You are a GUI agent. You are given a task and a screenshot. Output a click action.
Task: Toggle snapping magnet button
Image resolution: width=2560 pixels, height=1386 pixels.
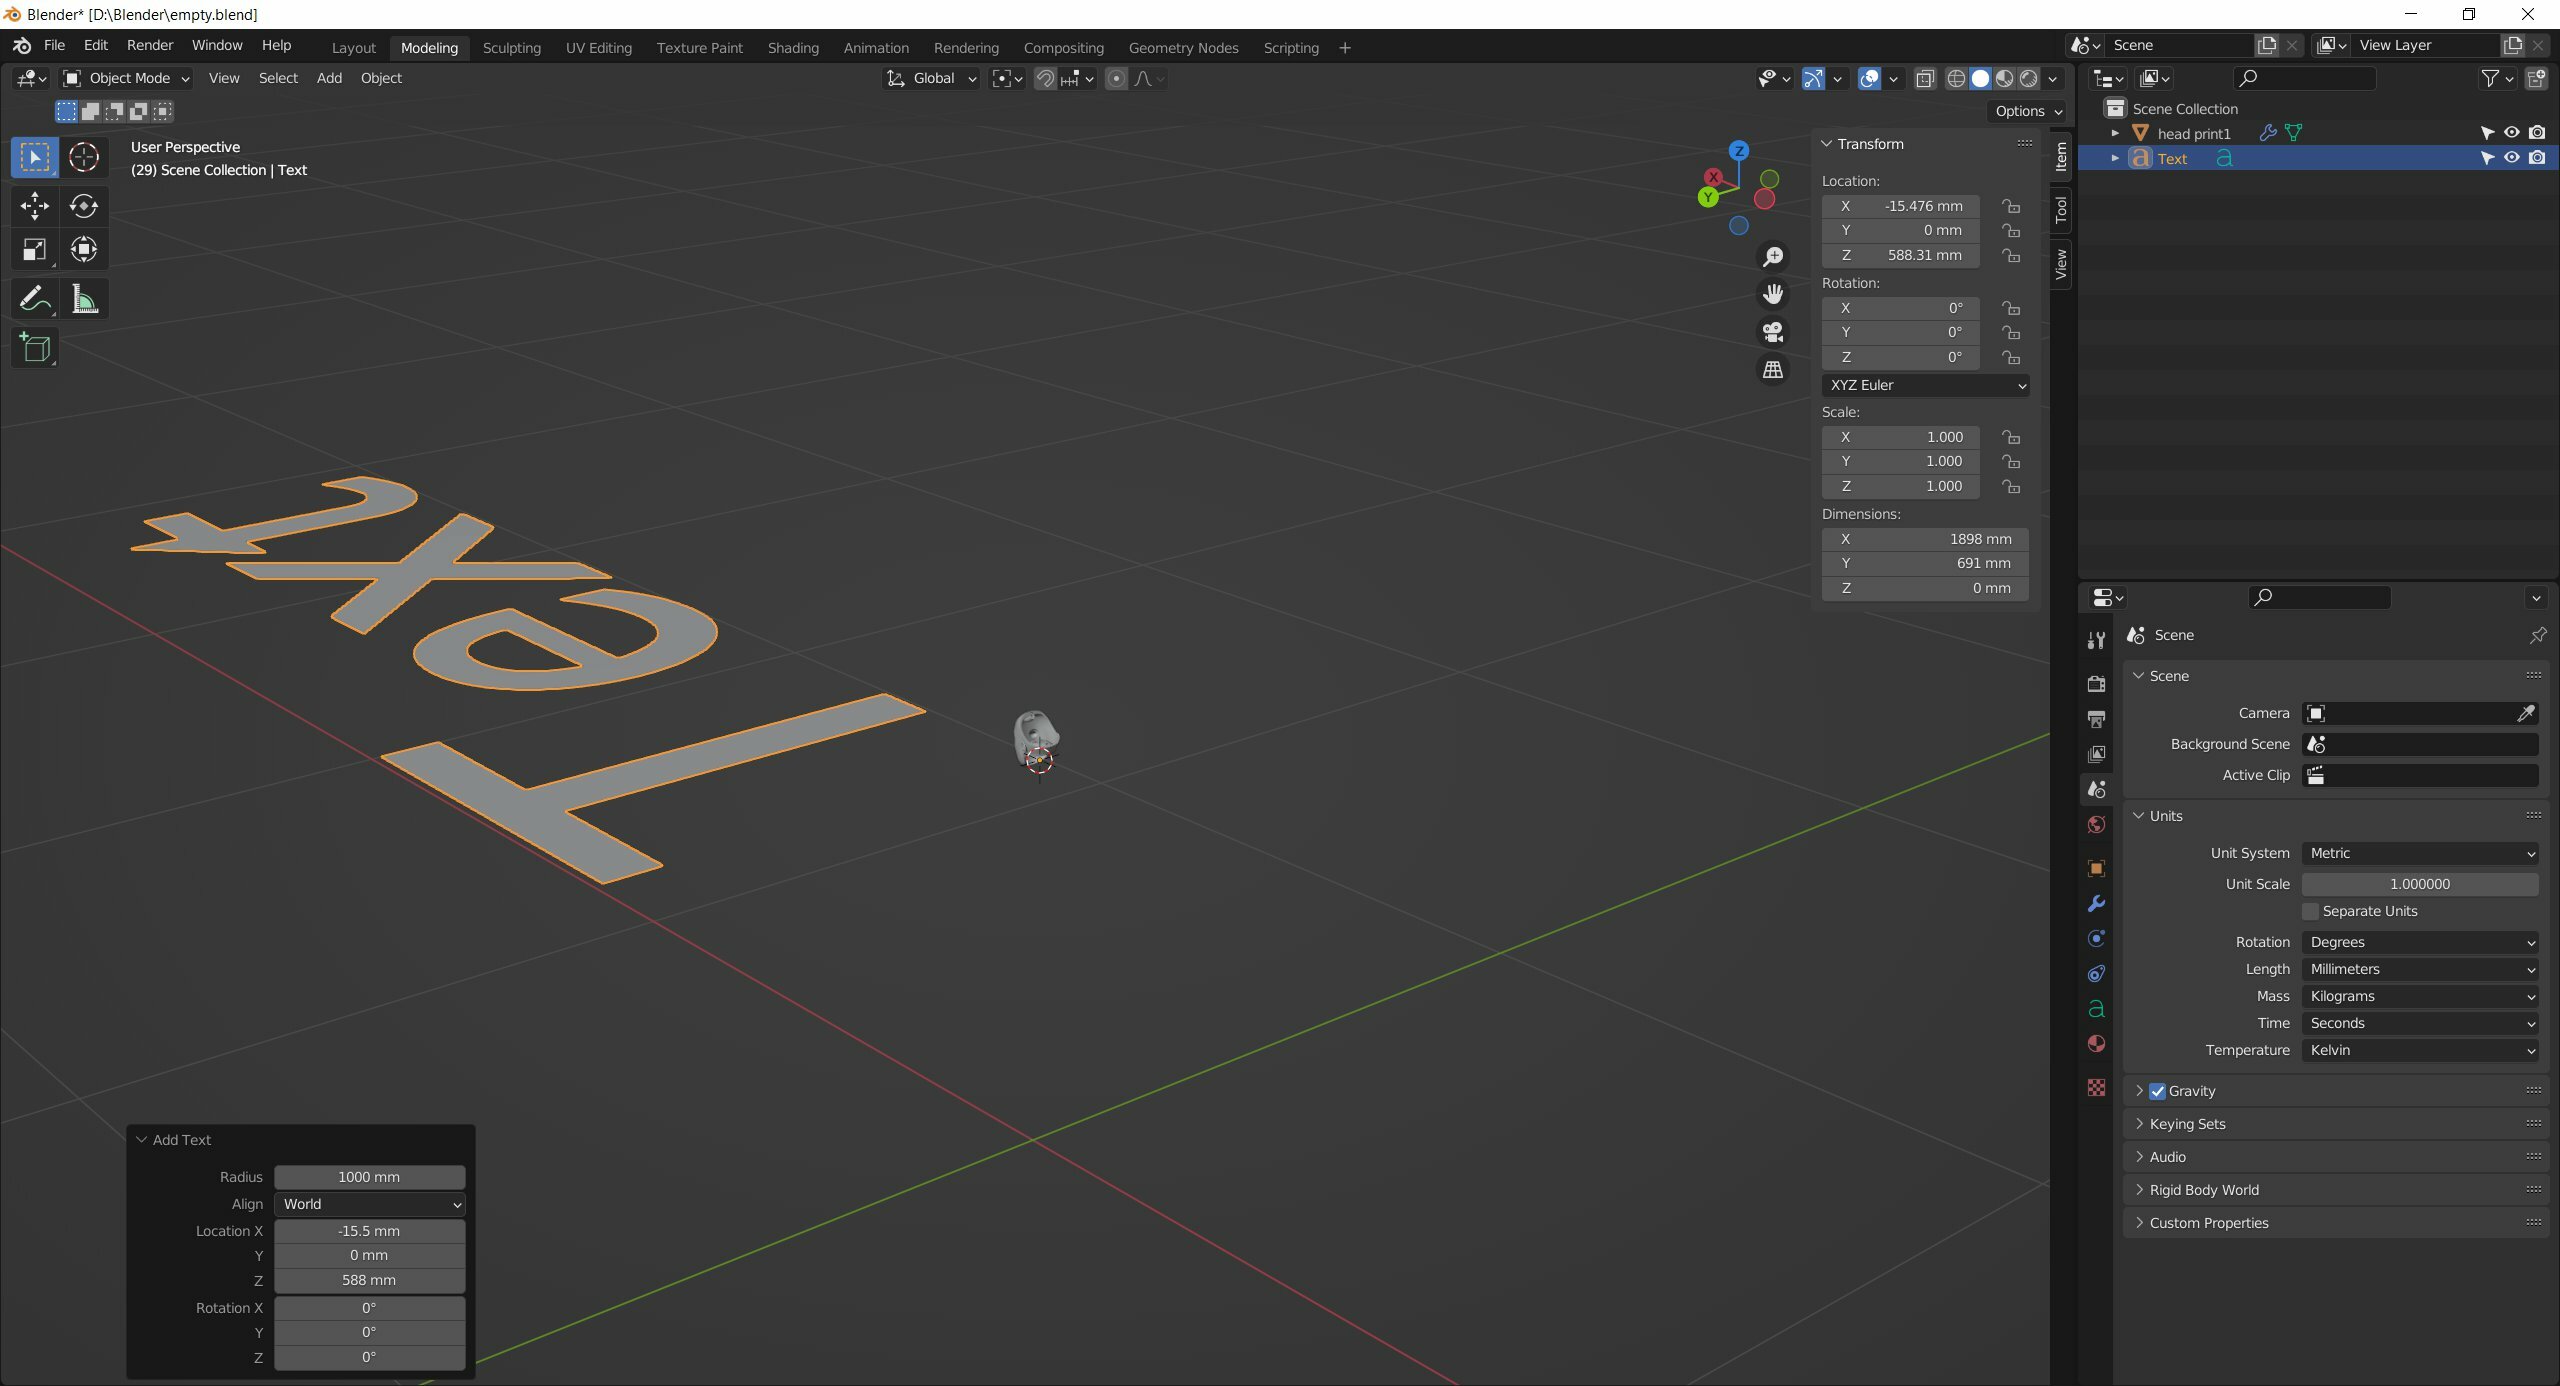coord(1045,78)
